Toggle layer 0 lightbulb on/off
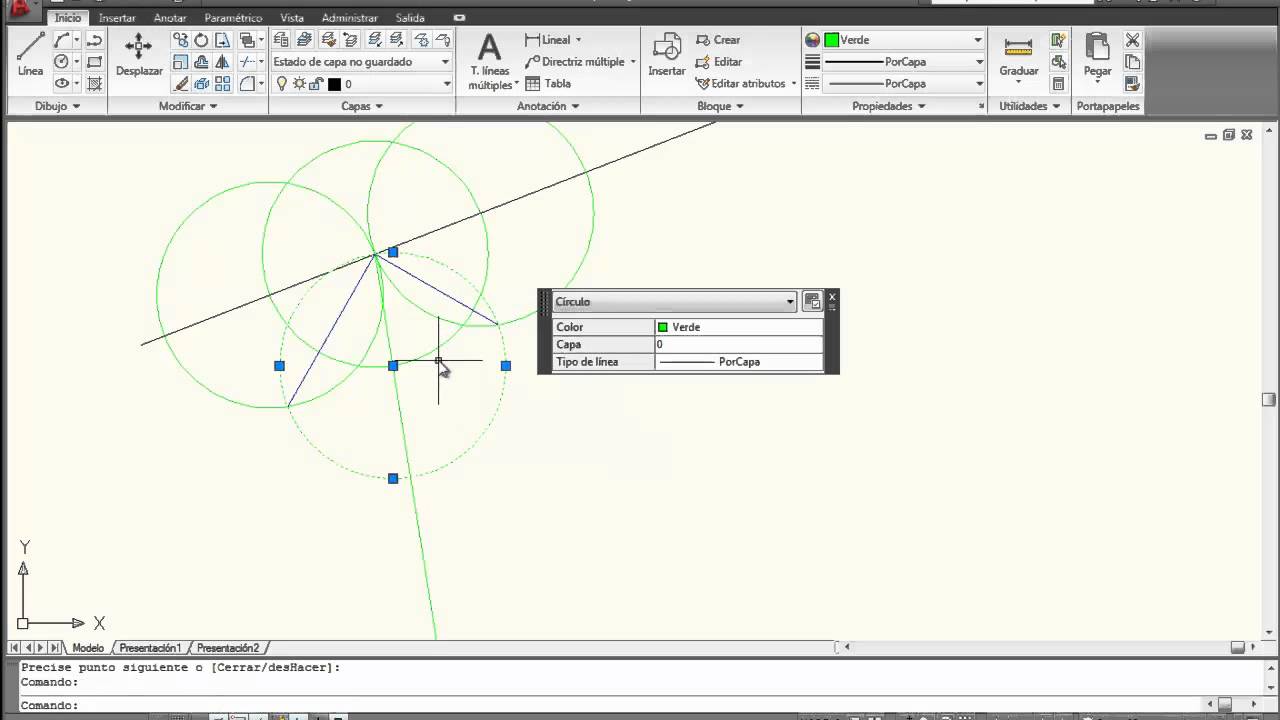Image resolution: width=1280 pixels, height=720 pixels. [282, 84]
